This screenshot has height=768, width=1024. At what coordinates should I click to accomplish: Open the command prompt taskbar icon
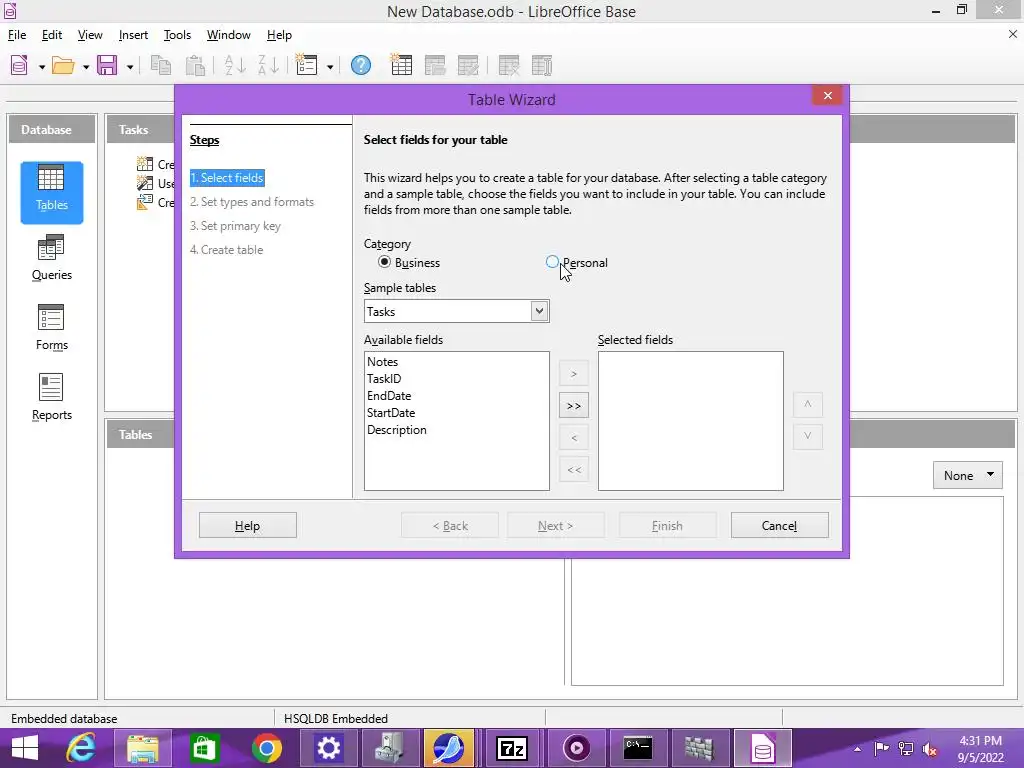(x=637, y=748)
